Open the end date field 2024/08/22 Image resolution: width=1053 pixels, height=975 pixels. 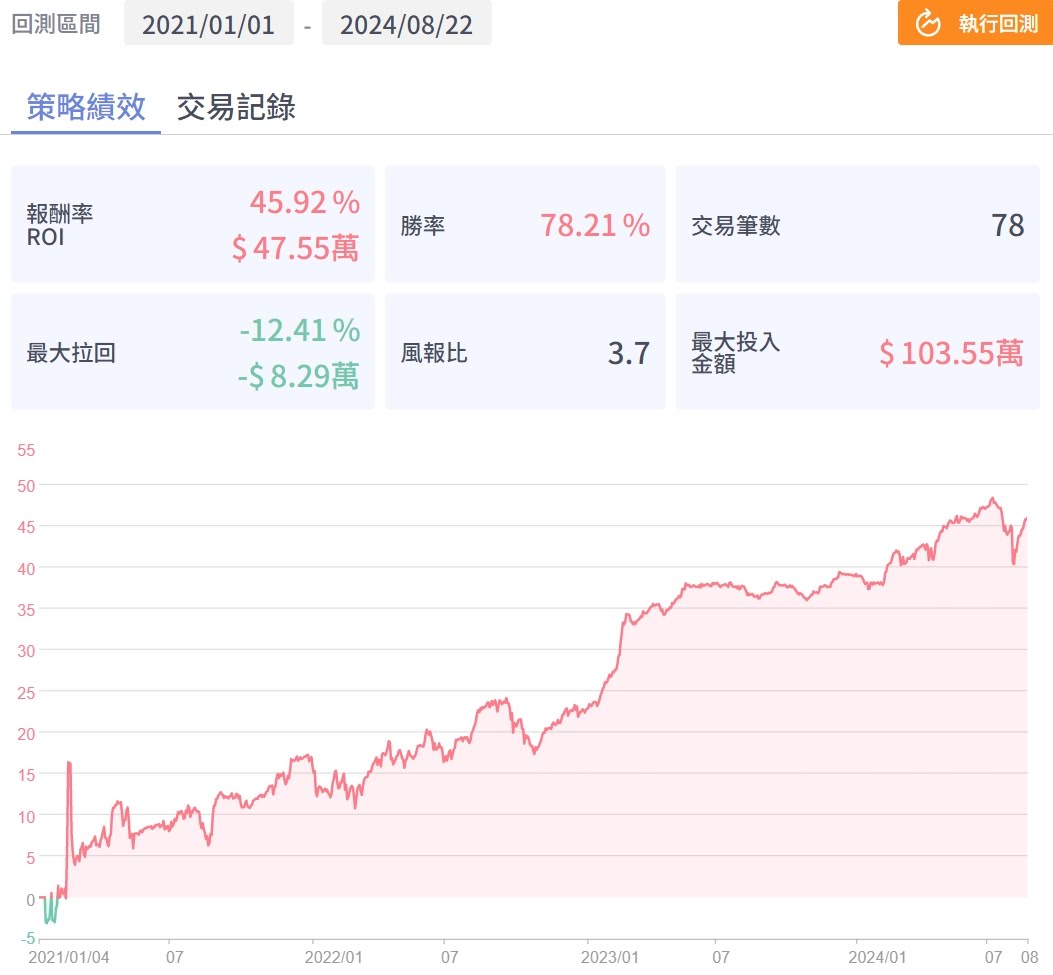406,24
